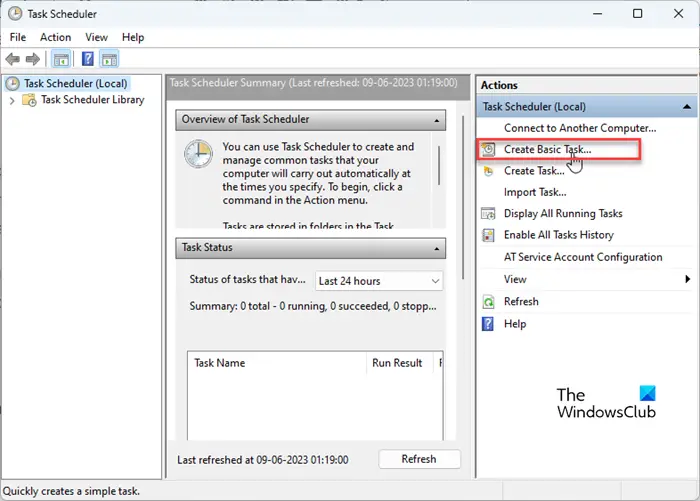Image resolution: width=700 pixels, height=501 pixels.
Task: Click the Task Scheduler (Local) tree clock icon
Action: coord(12,84)
